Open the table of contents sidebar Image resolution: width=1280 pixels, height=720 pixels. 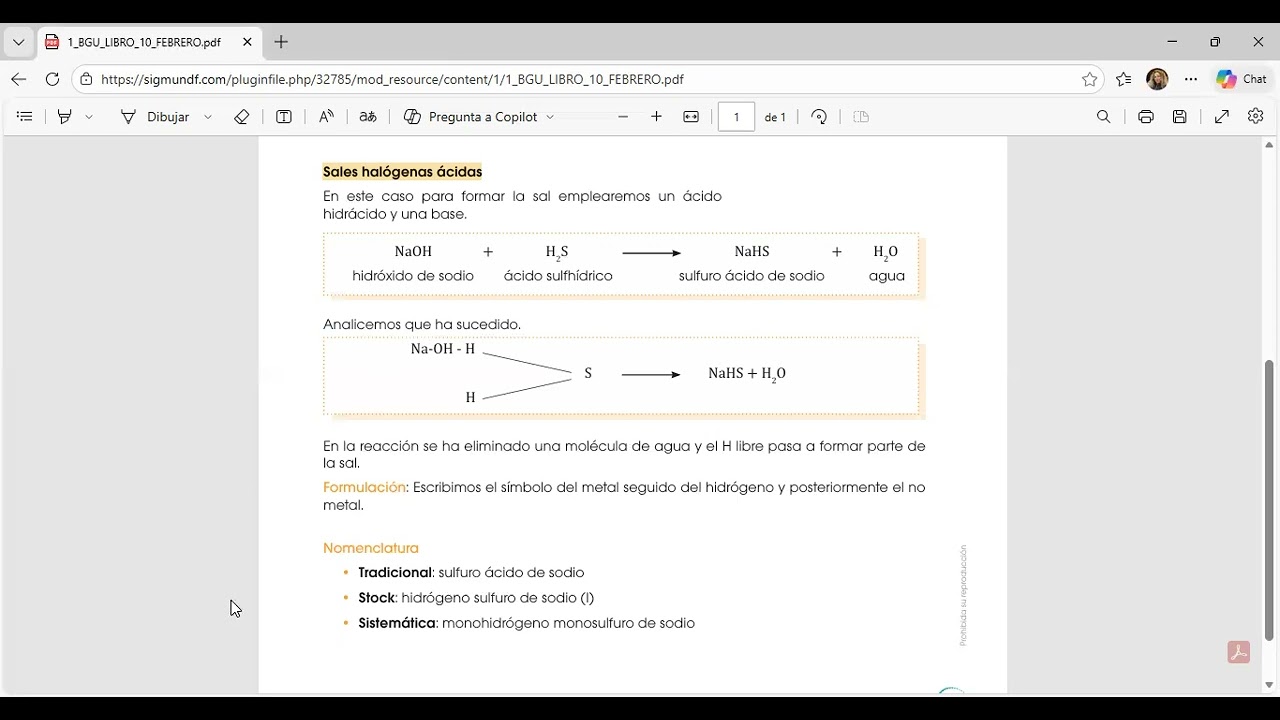tap(25, 117)
